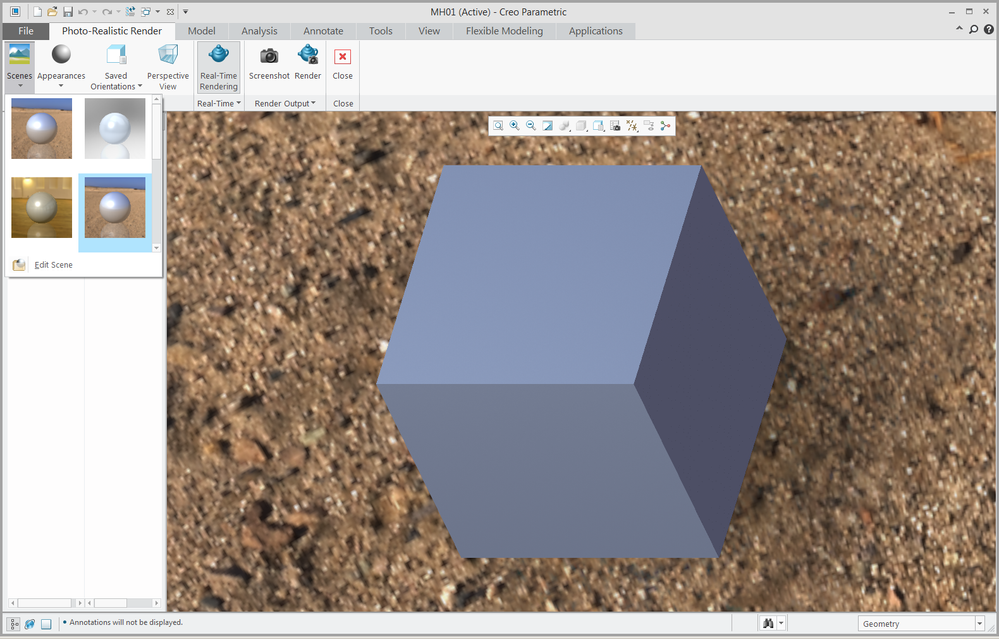Close the Photo-Realistic Render tab
Viewport: 999px width, 639px height.
(342, 64)
